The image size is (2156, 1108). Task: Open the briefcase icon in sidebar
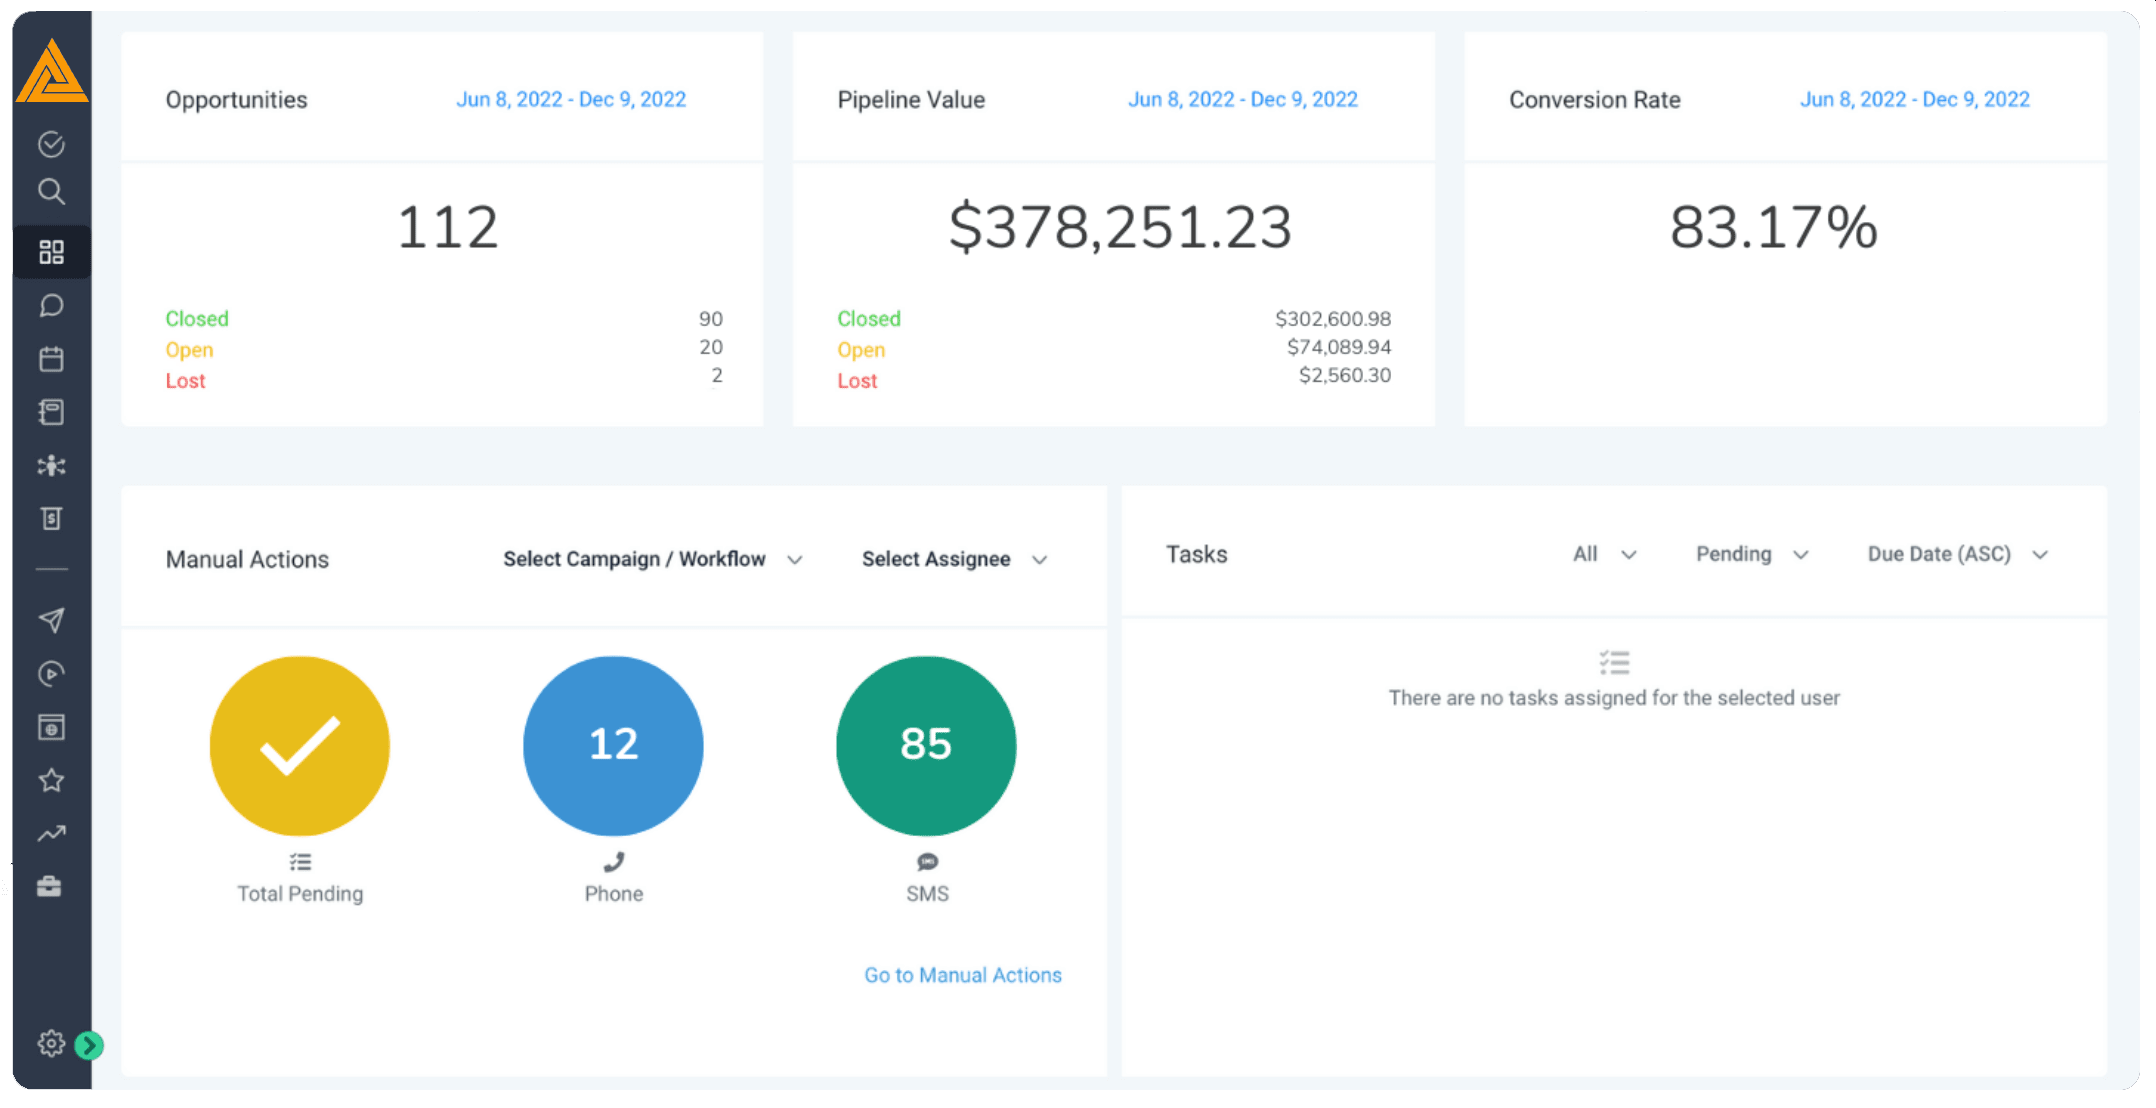click(49, 886)
